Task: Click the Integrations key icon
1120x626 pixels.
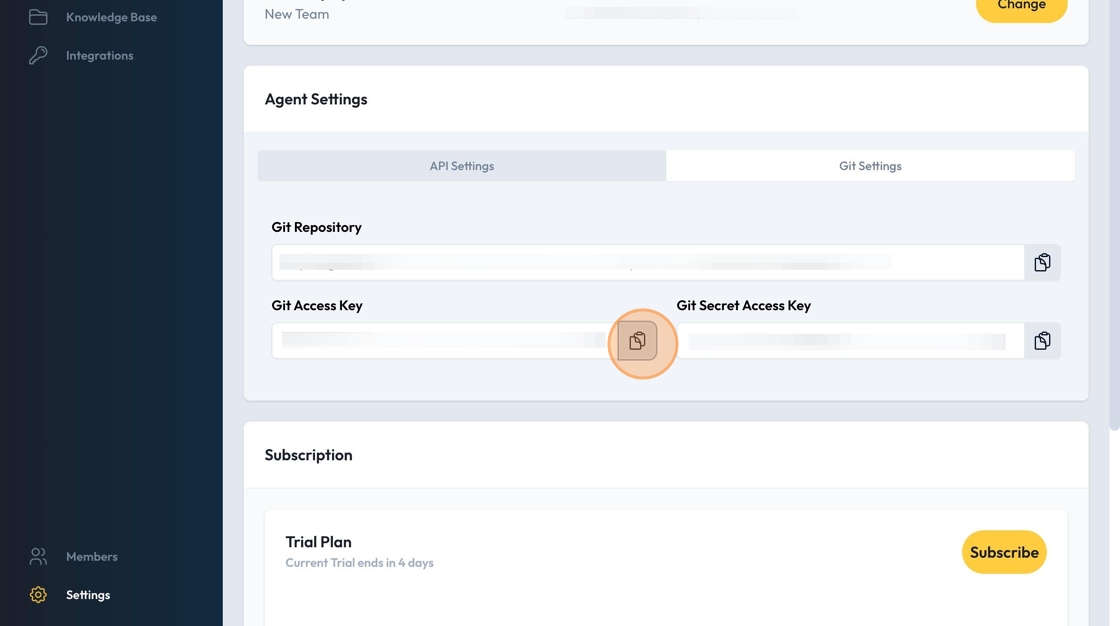Action: point(38,55)
